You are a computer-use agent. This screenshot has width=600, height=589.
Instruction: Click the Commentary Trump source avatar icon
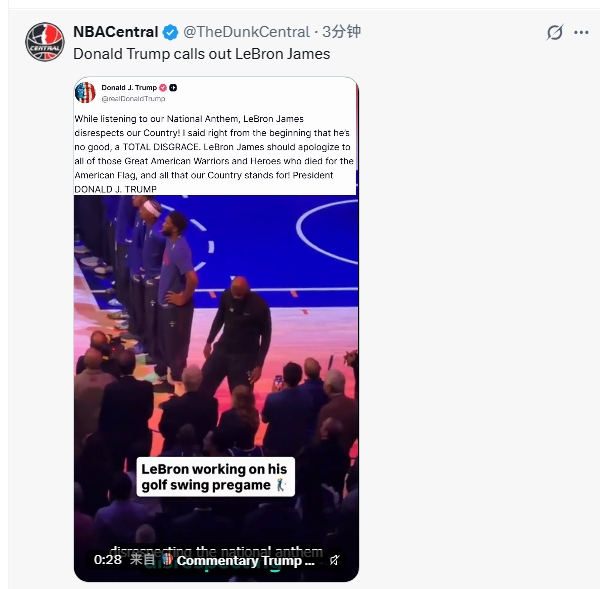(x=167, y=560)
